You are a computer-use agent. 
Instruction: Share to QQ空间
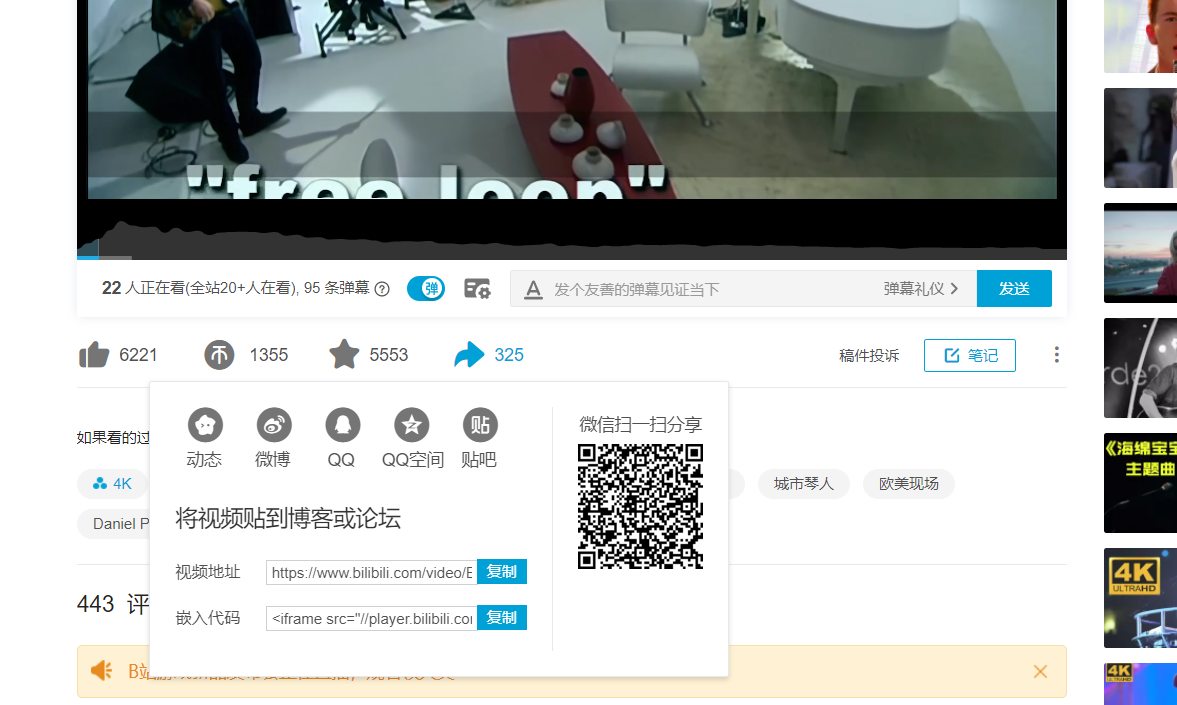[x=411, y=427]
